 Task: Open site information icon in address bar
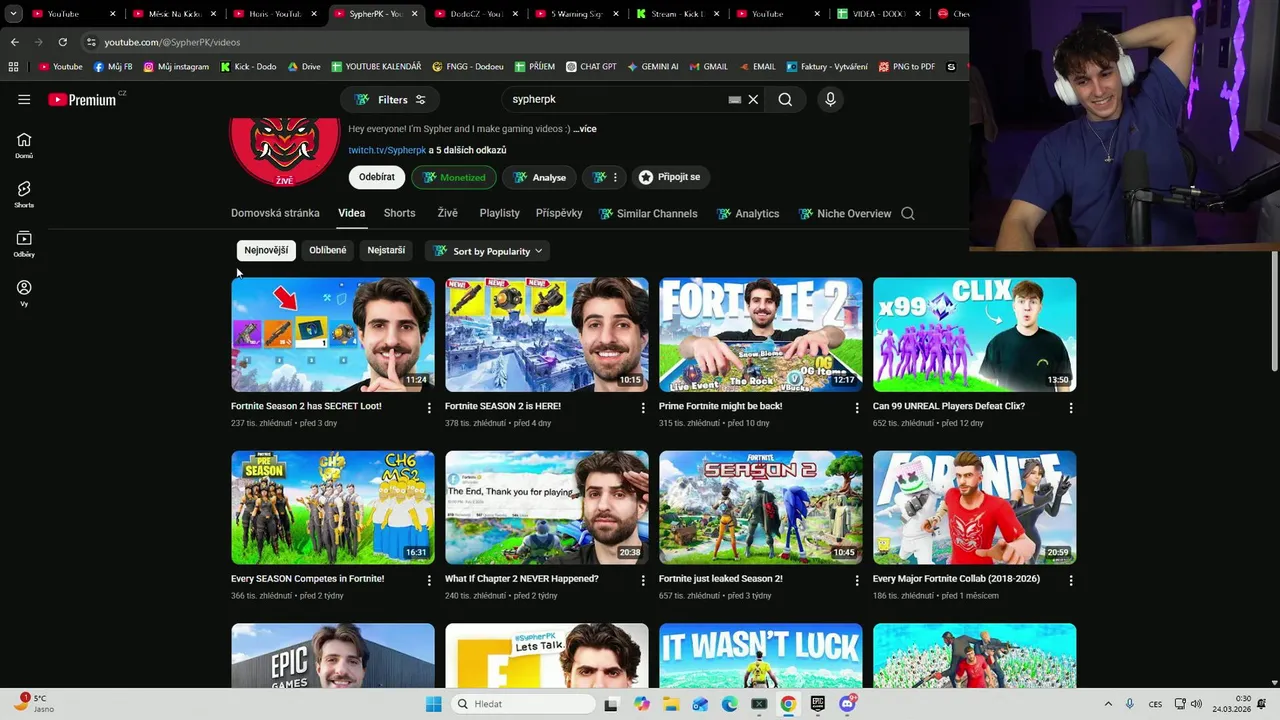[91, 42]
